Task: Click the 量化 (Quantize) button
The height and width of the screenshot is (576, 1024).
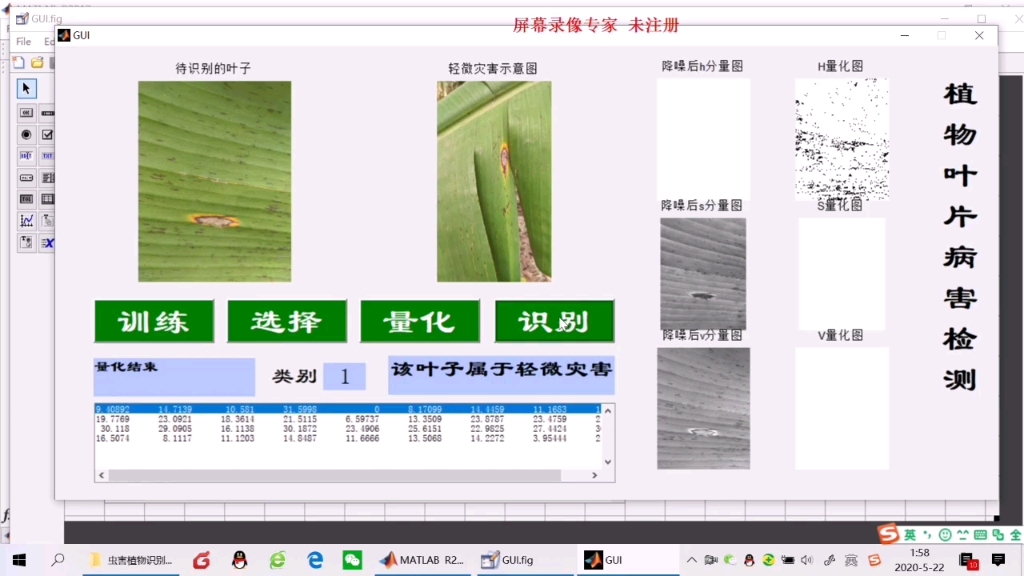Action: coord(419,321)
